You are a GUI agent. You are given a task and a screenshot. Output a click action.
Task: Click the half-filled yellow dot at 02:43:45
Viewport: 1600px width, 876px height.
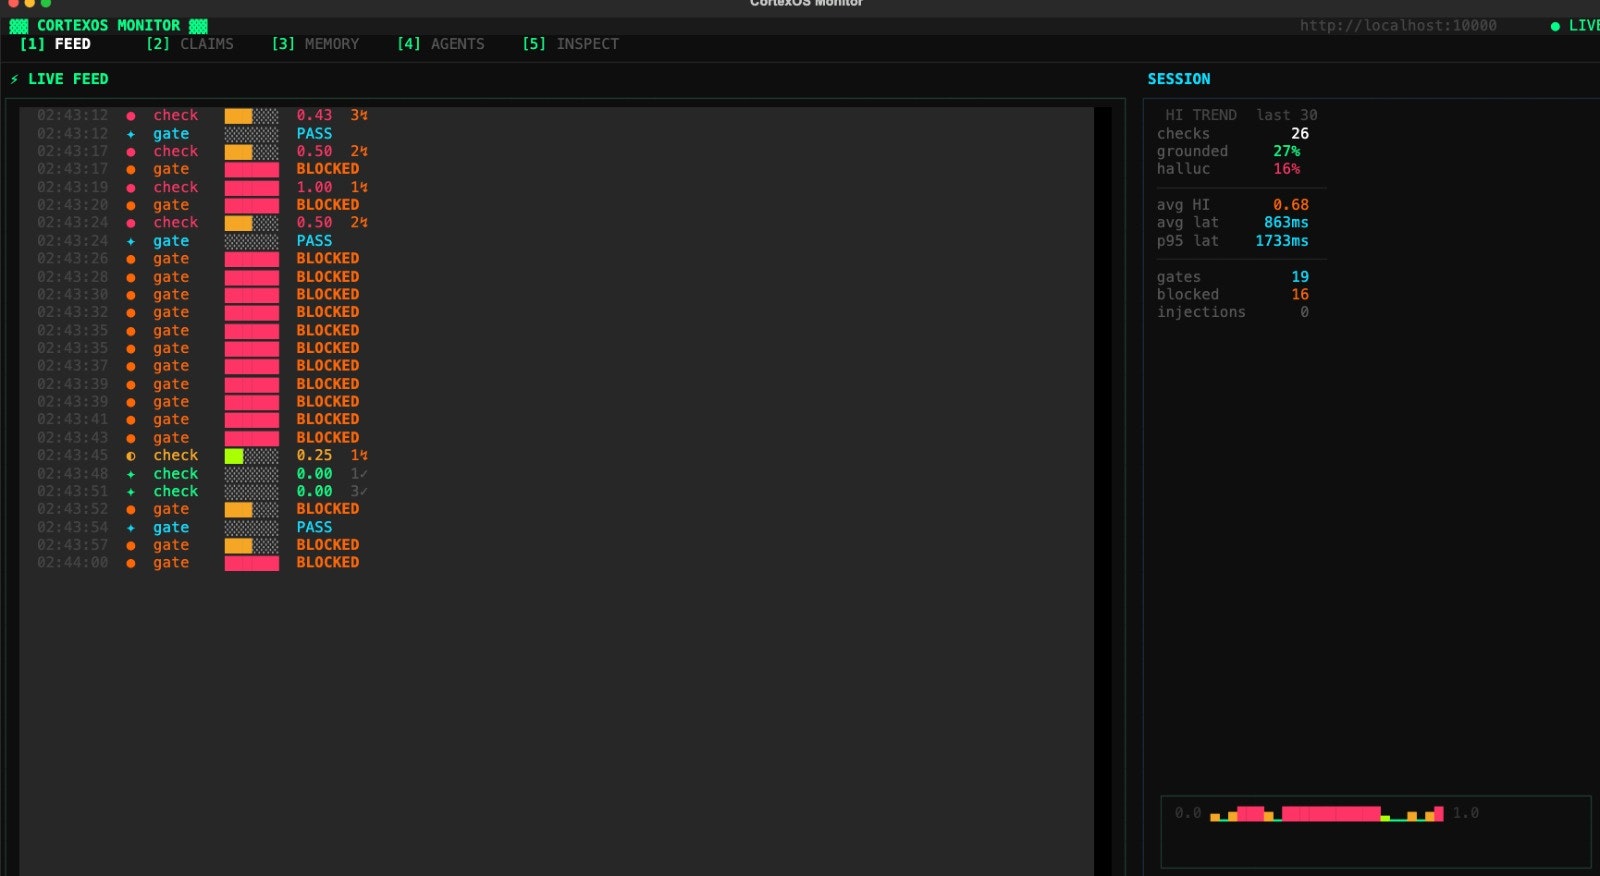131,456
